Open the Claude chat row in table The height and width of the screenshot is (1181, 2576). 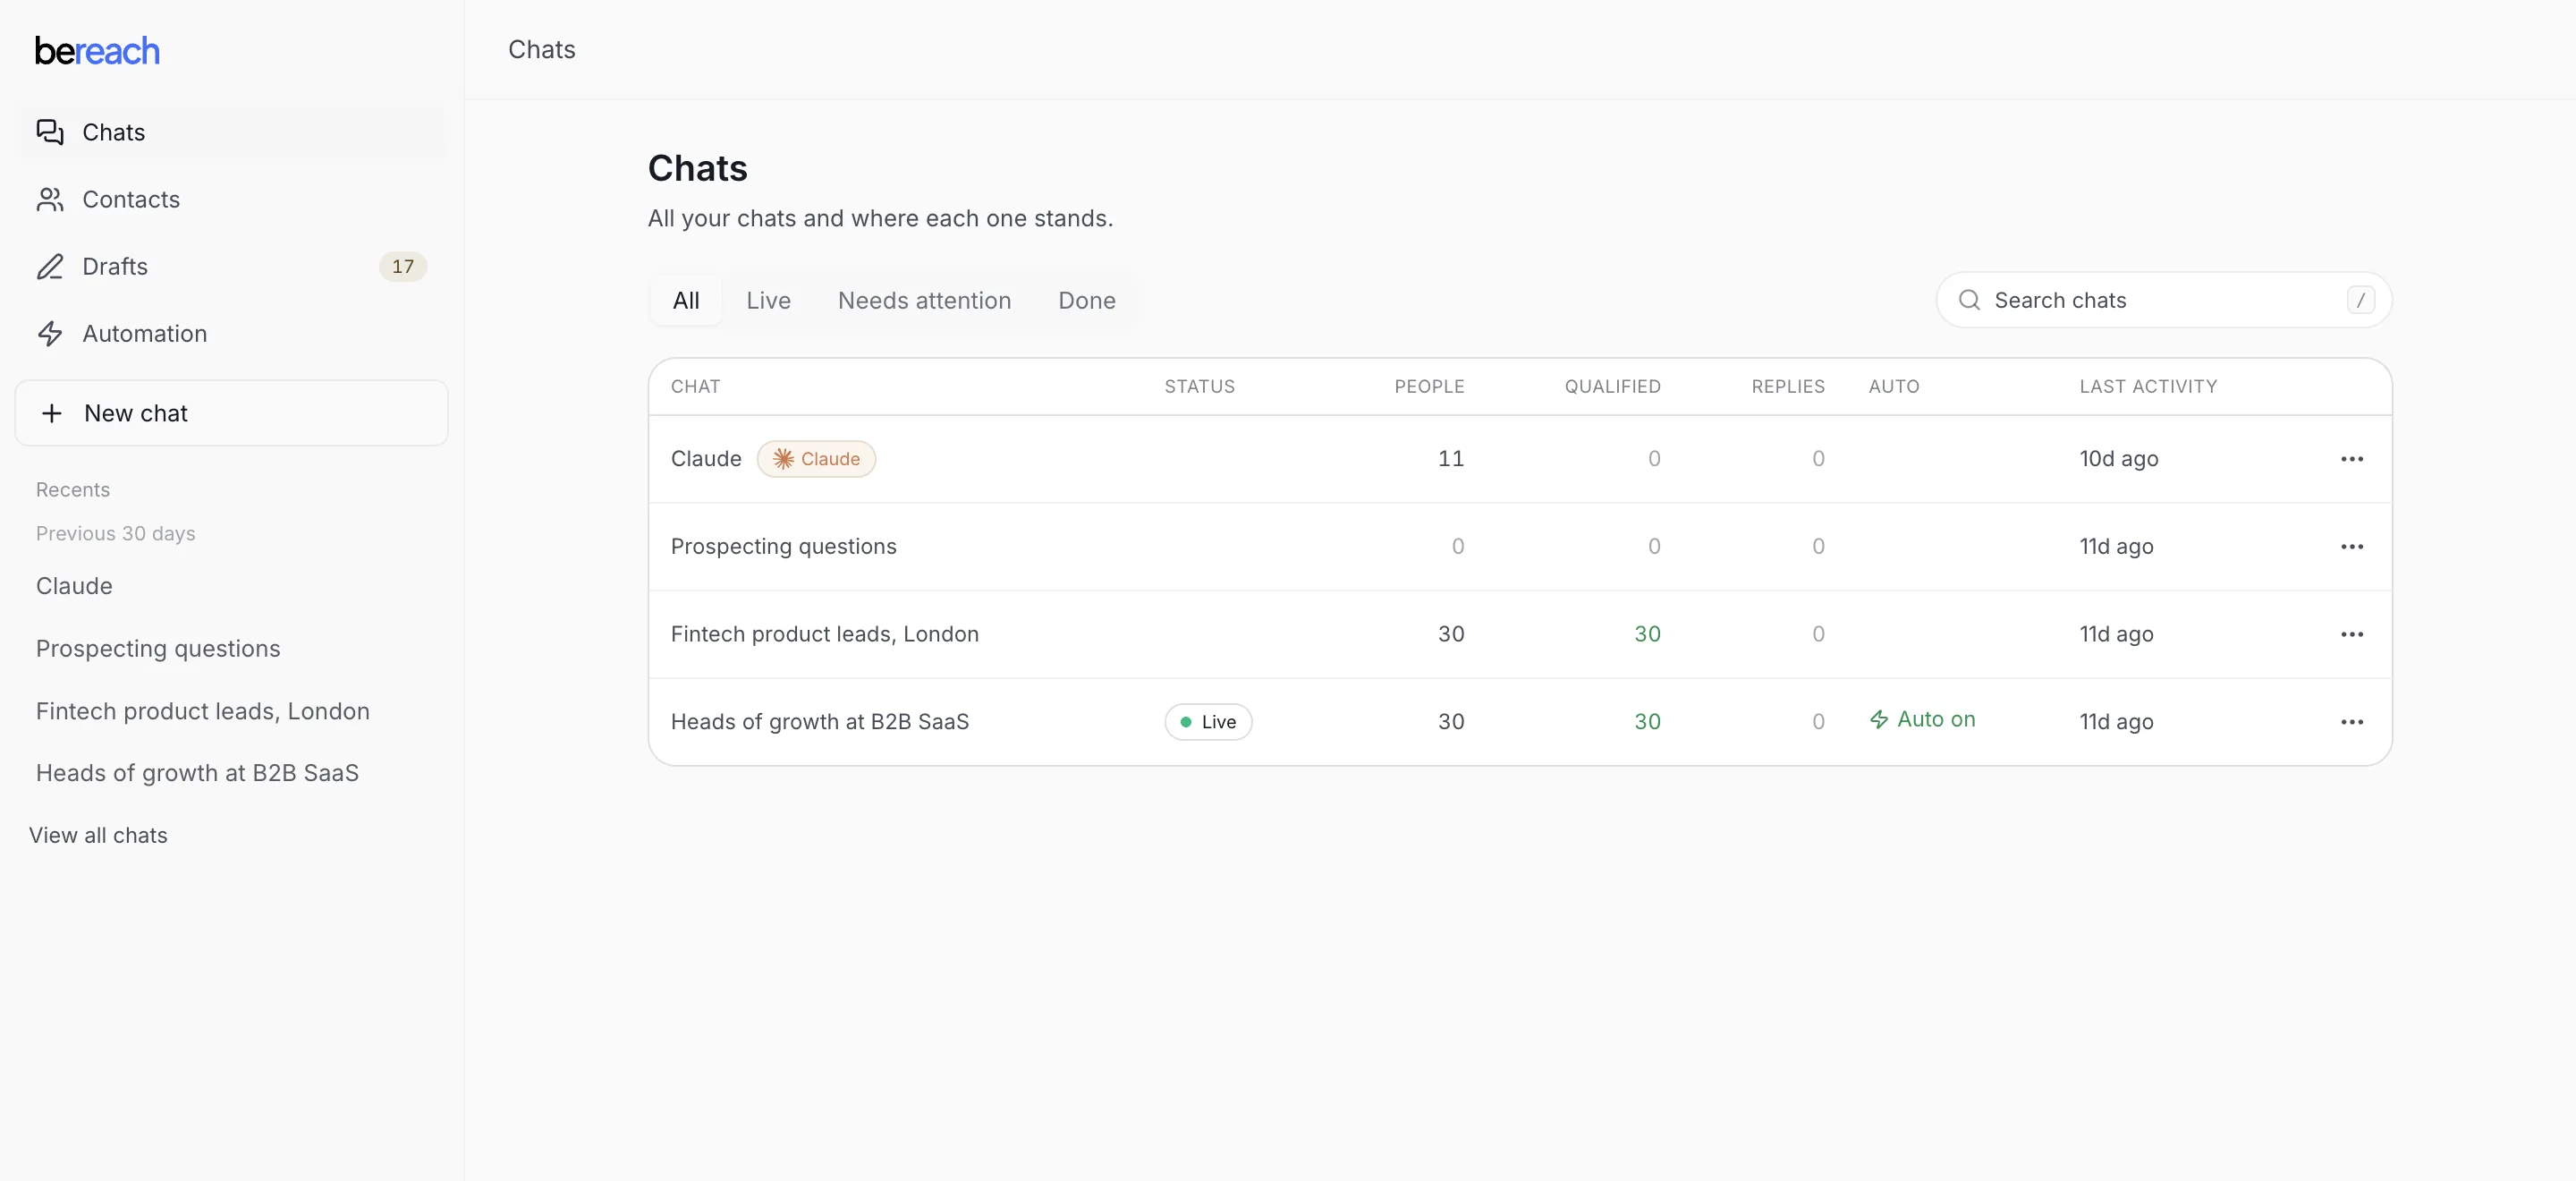coord(1520,459)
